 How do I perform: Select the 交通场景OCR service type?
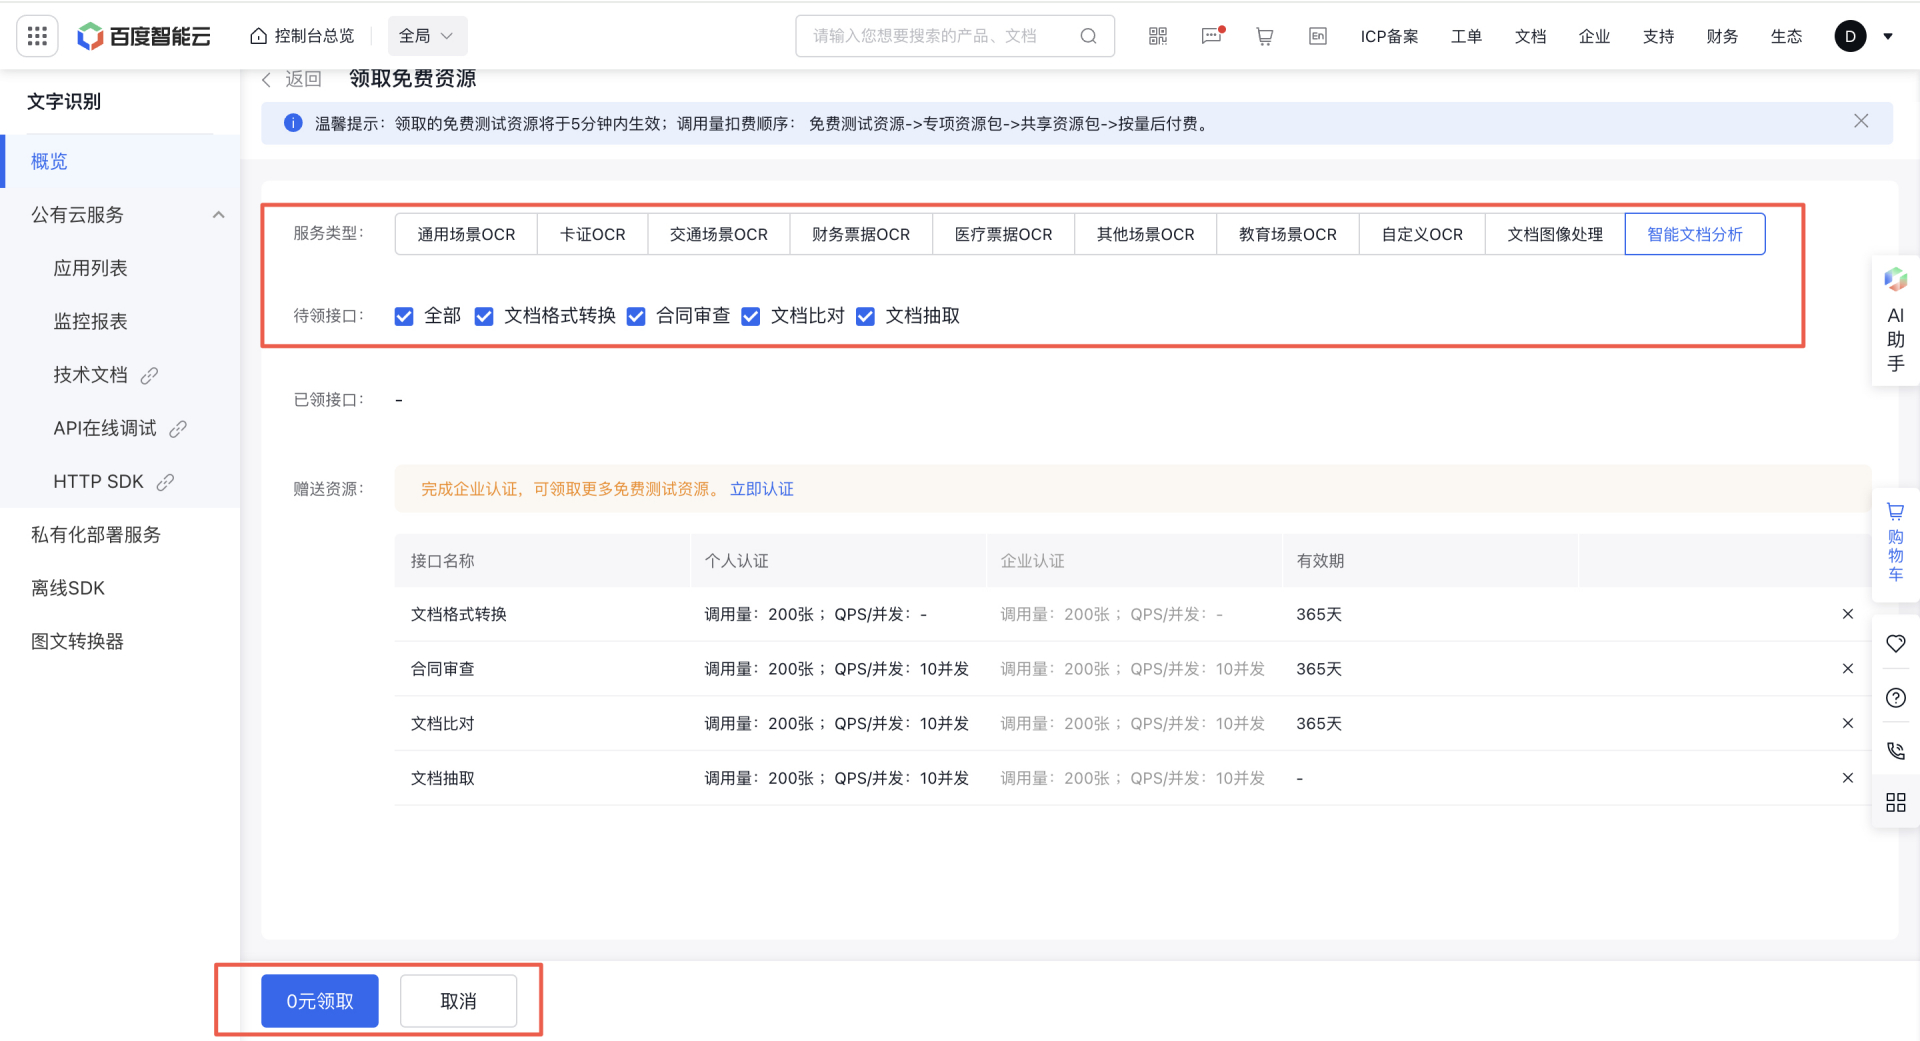[x=719, y=234]
